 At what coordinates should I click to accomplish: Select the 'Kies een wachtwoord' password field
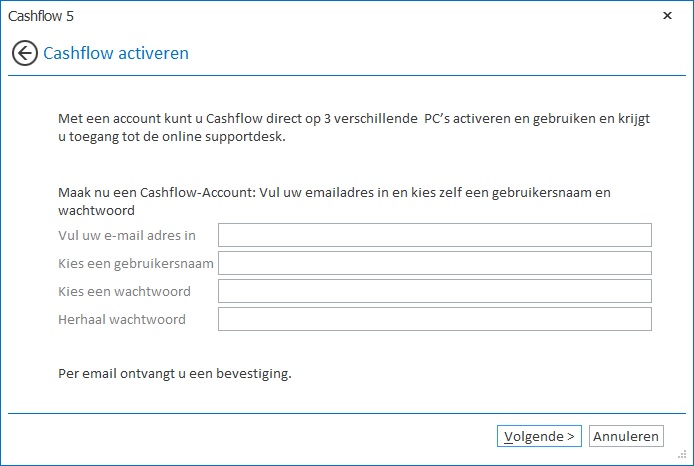[x=434, y=291]
